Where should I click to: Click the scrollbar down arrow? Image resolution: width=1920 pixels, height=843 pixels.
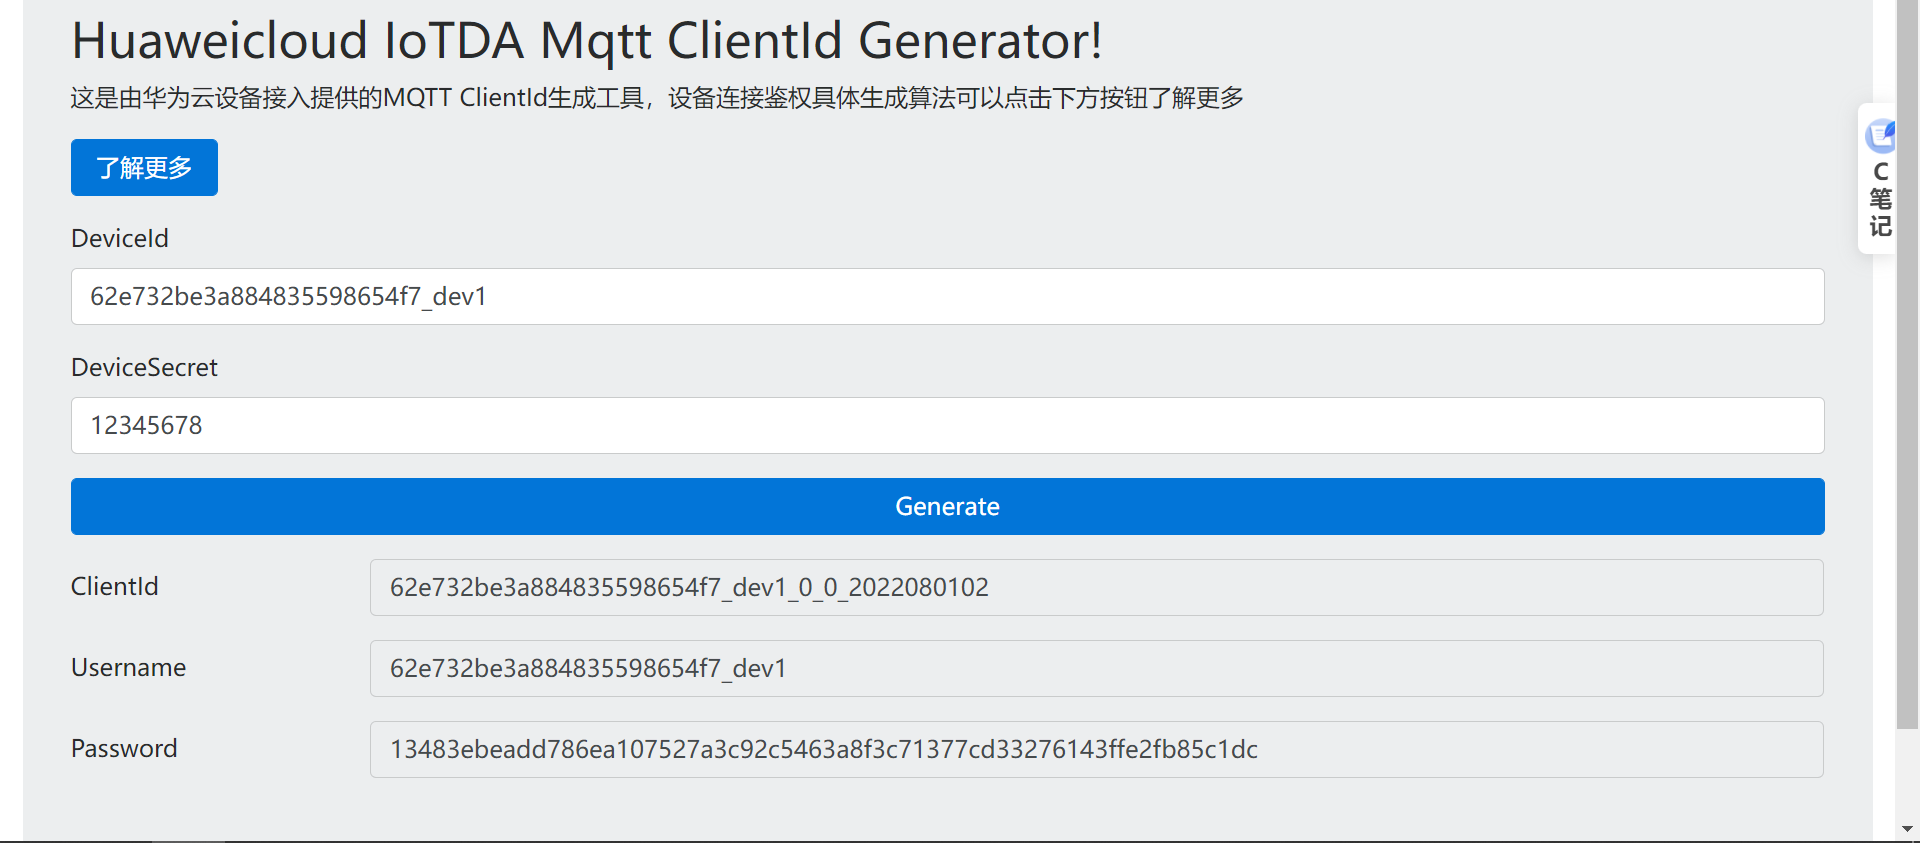(1907, 829)
